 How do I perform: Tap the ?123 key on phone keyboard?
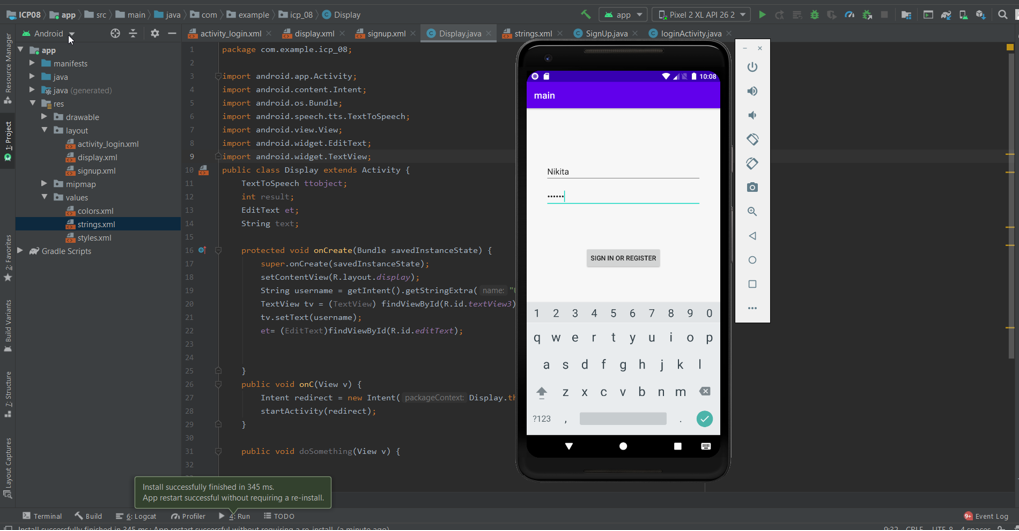click(x=541, y=419)
